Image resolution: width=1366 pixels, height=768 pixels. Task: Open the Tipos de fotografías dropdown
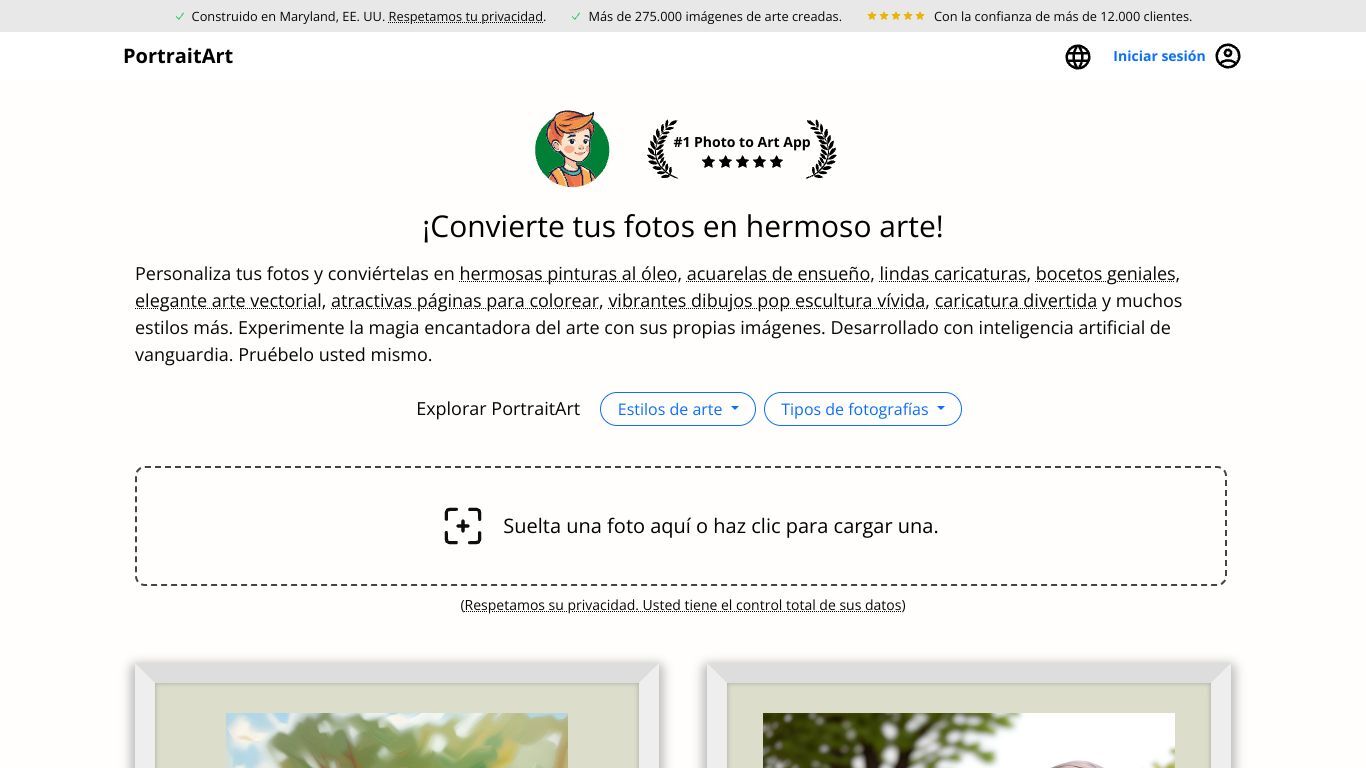pyautogui.click(x=863, y=409)
